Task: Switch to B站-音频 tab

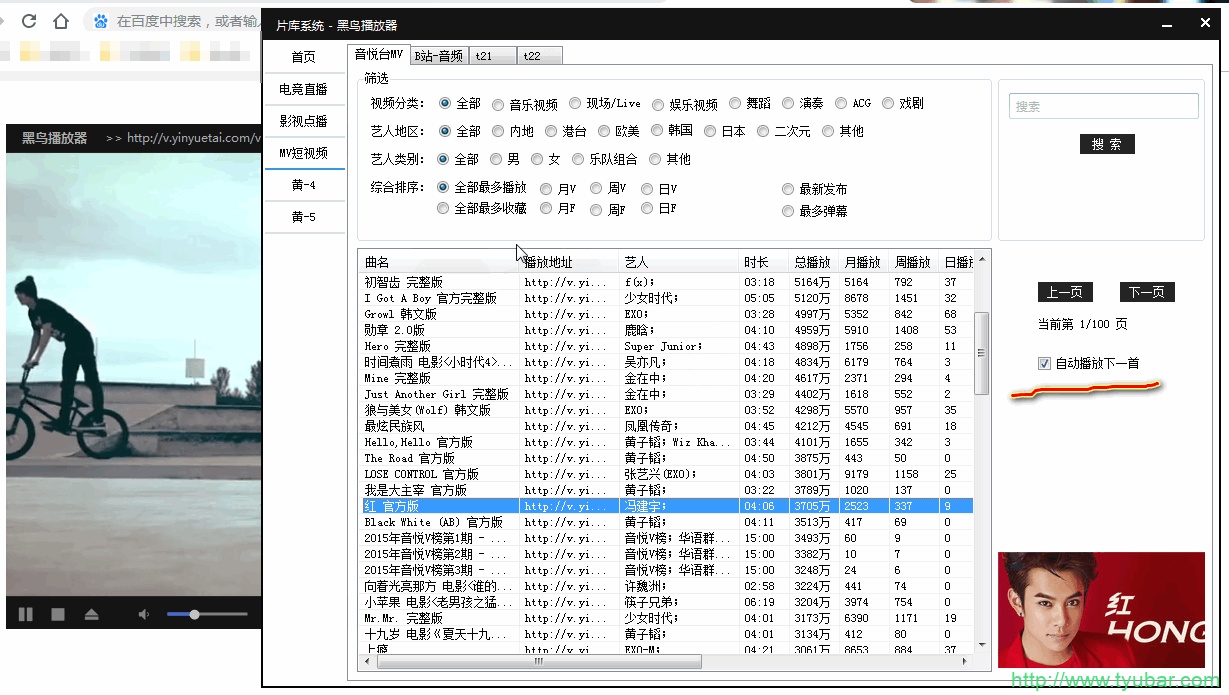Action: (438, 56)
